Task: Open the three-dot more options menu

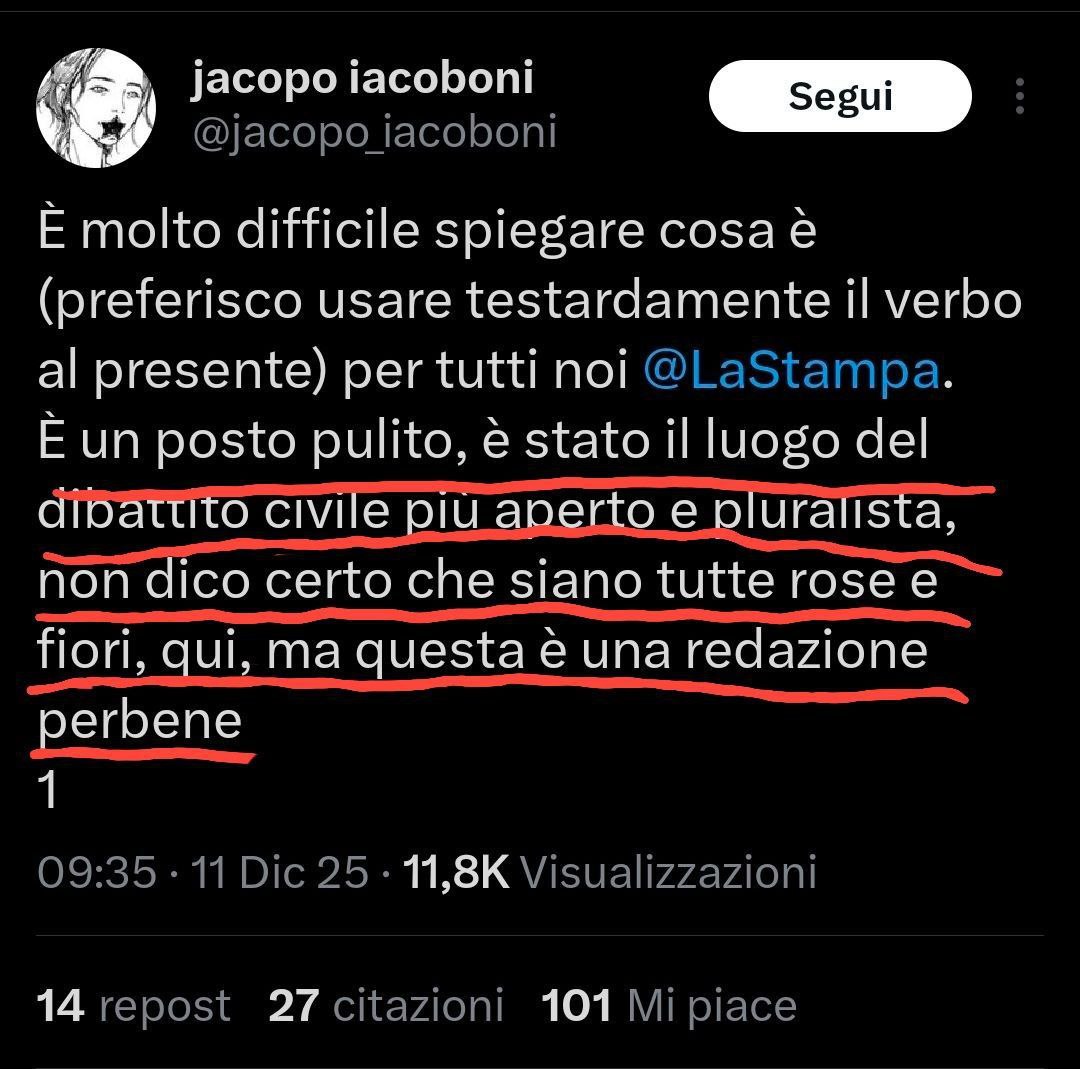Action: (1020, 96)
